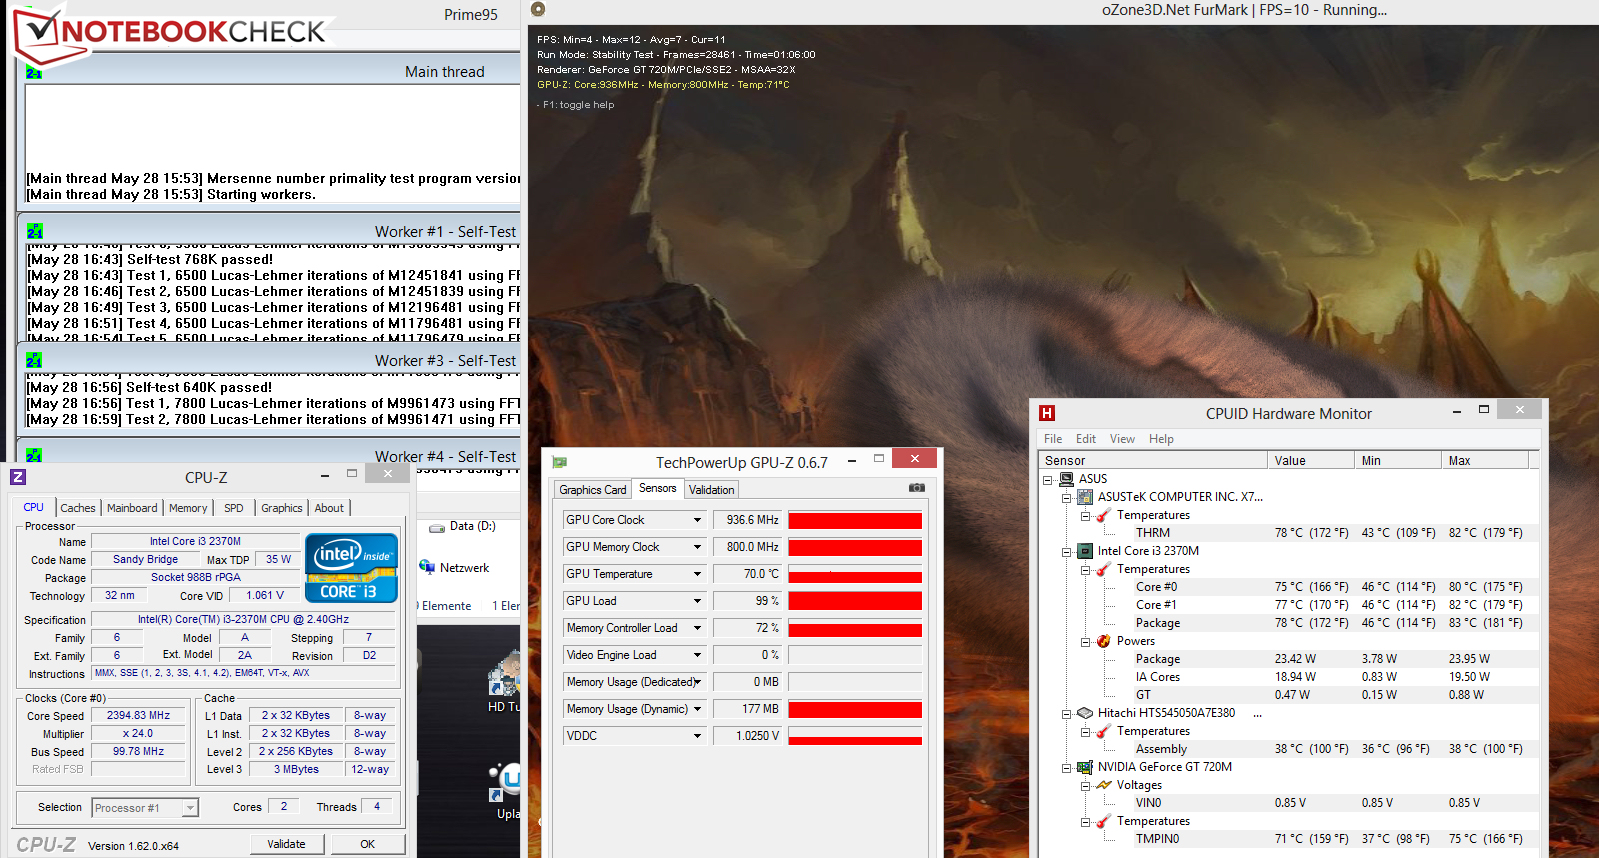Open the Memory Controller Load dropdown
The image size is (1599, 858).
click(x=697, y=628)
